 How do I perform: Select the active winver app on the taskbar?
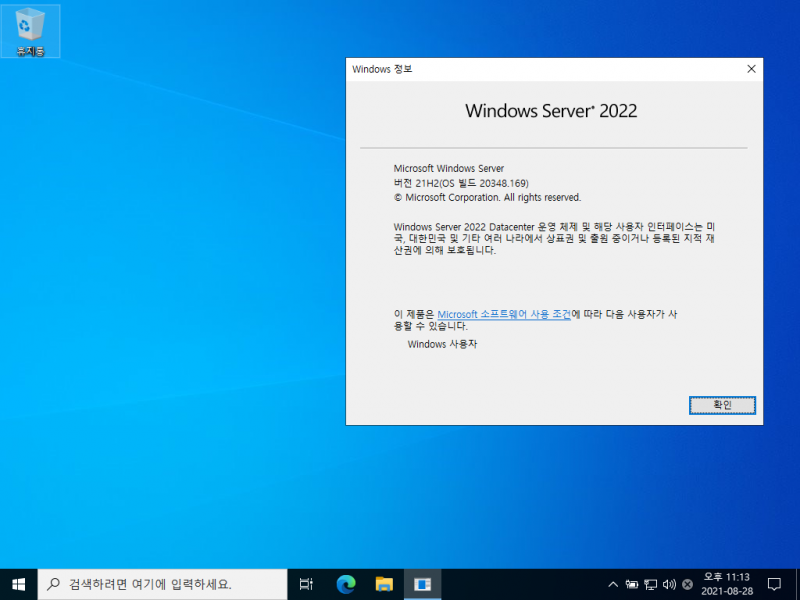pos(421,584)
